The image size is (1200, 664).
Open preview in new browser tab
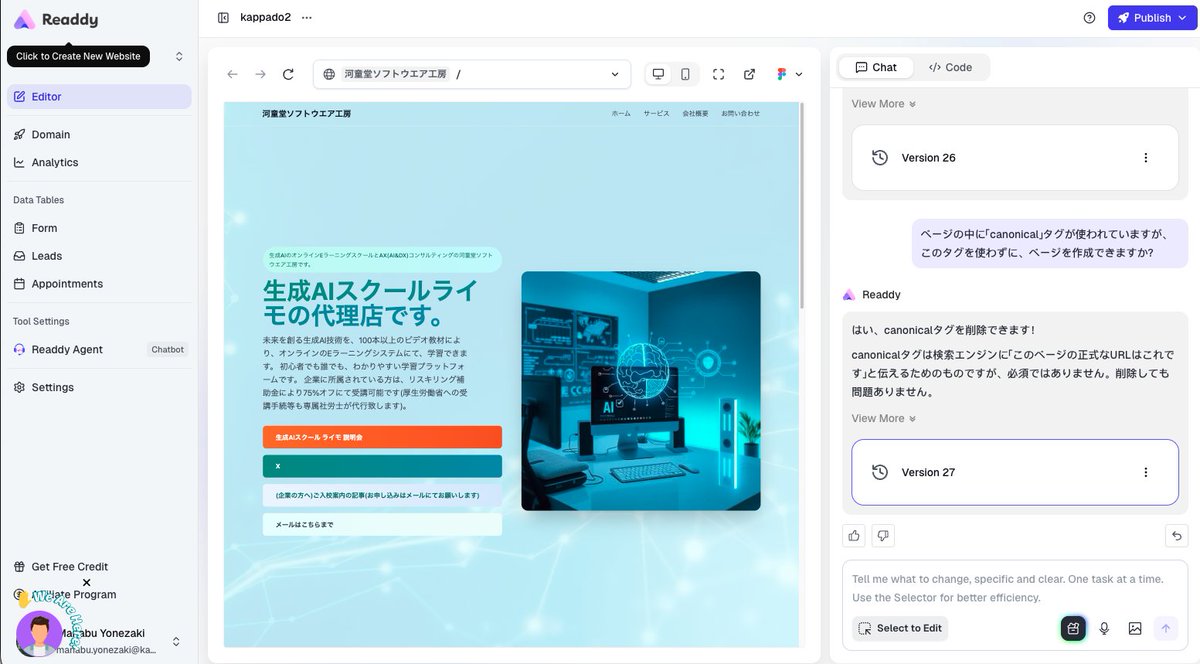tap(749, 73)
